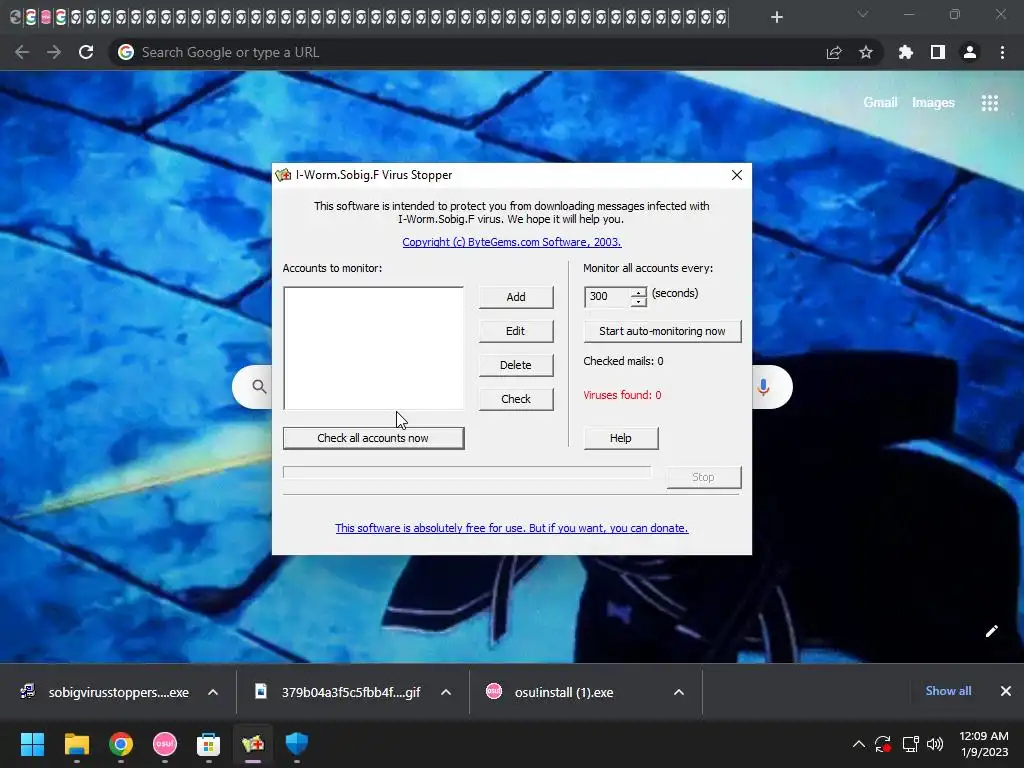This screenshot has width=1024, height=768.
Task: Open Chrome profile icon
Action: pyautogui.click(x=970, y=52)
